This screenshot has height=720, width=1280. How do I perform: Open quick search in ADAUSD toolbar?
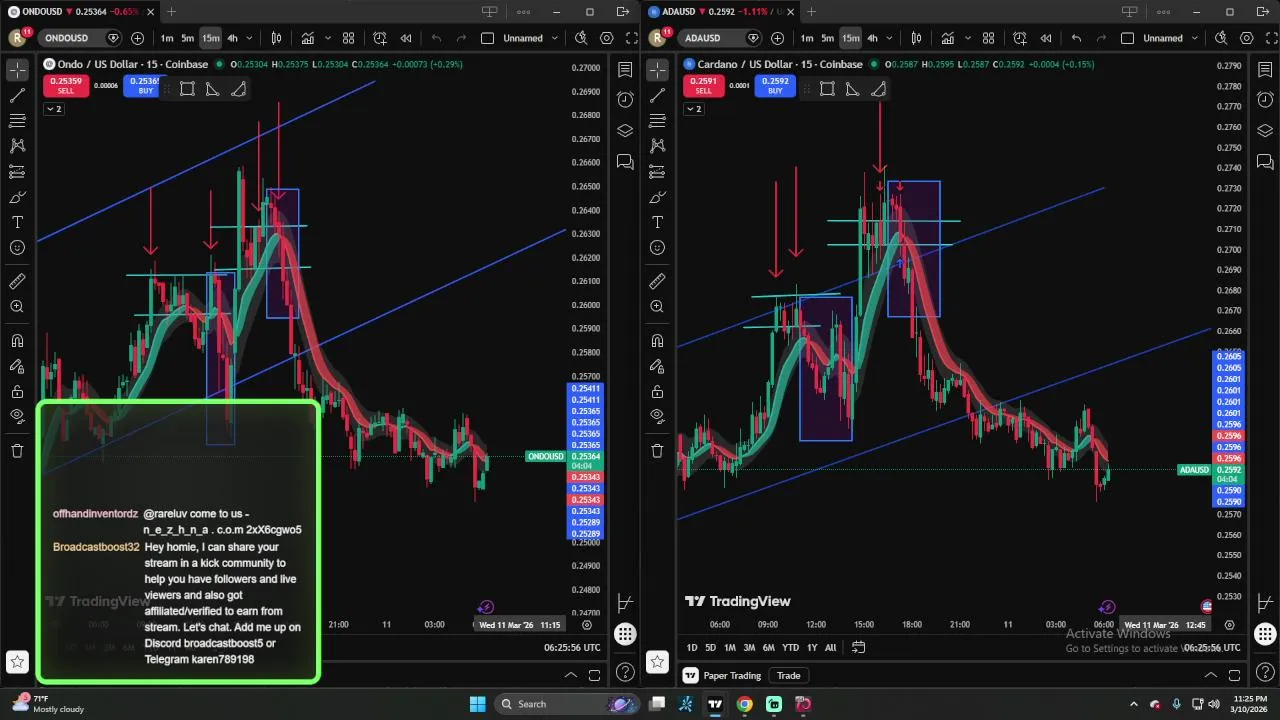1221,38
